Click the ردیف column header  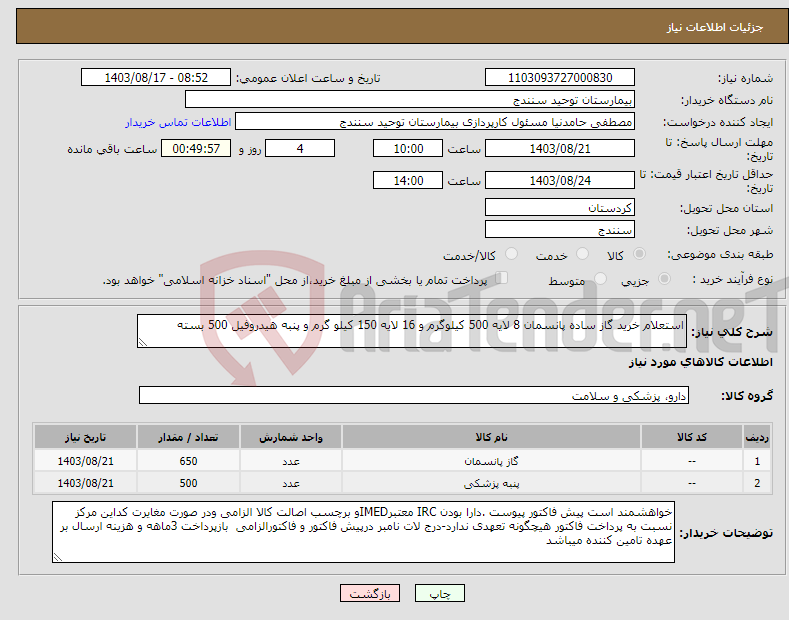pyautogui.click(x=757, y=437)
